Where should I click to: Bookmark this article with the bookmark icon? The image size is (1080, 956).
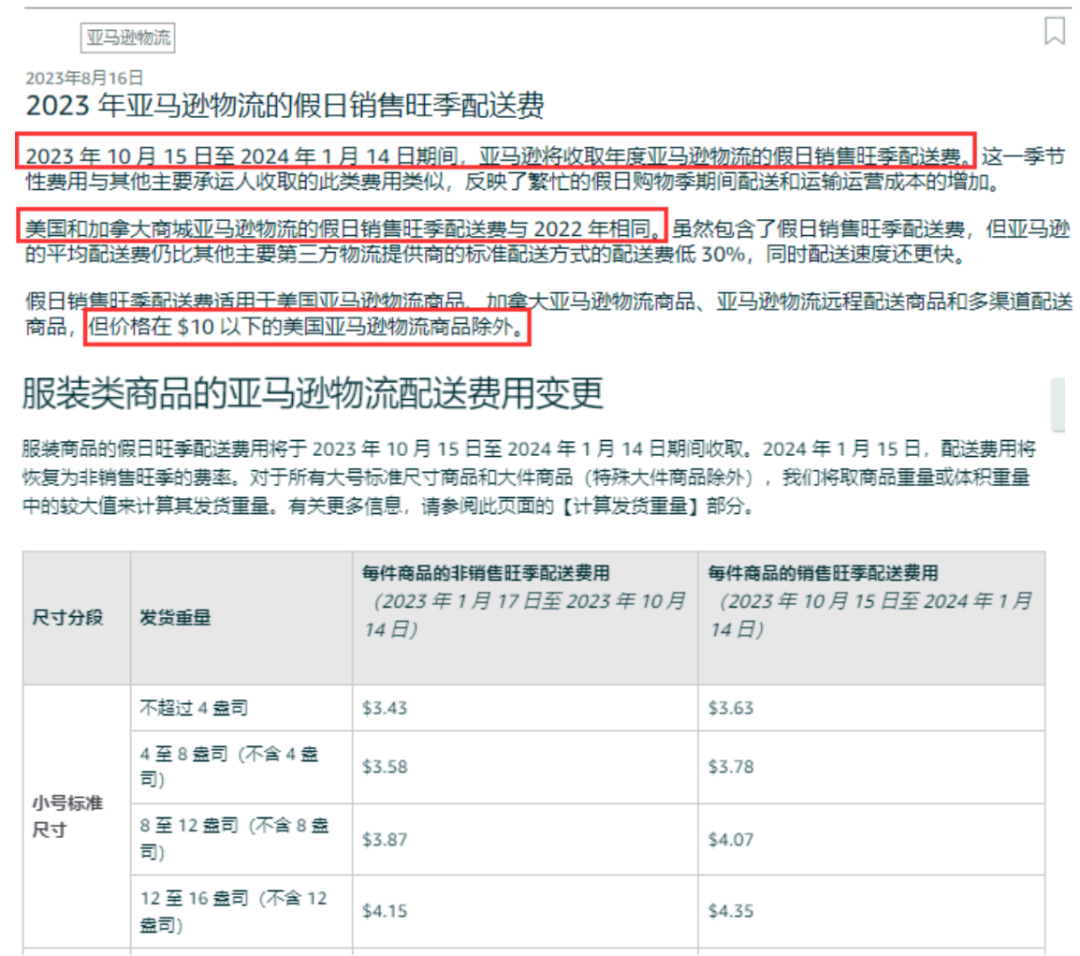click(x=1054, y=31)
